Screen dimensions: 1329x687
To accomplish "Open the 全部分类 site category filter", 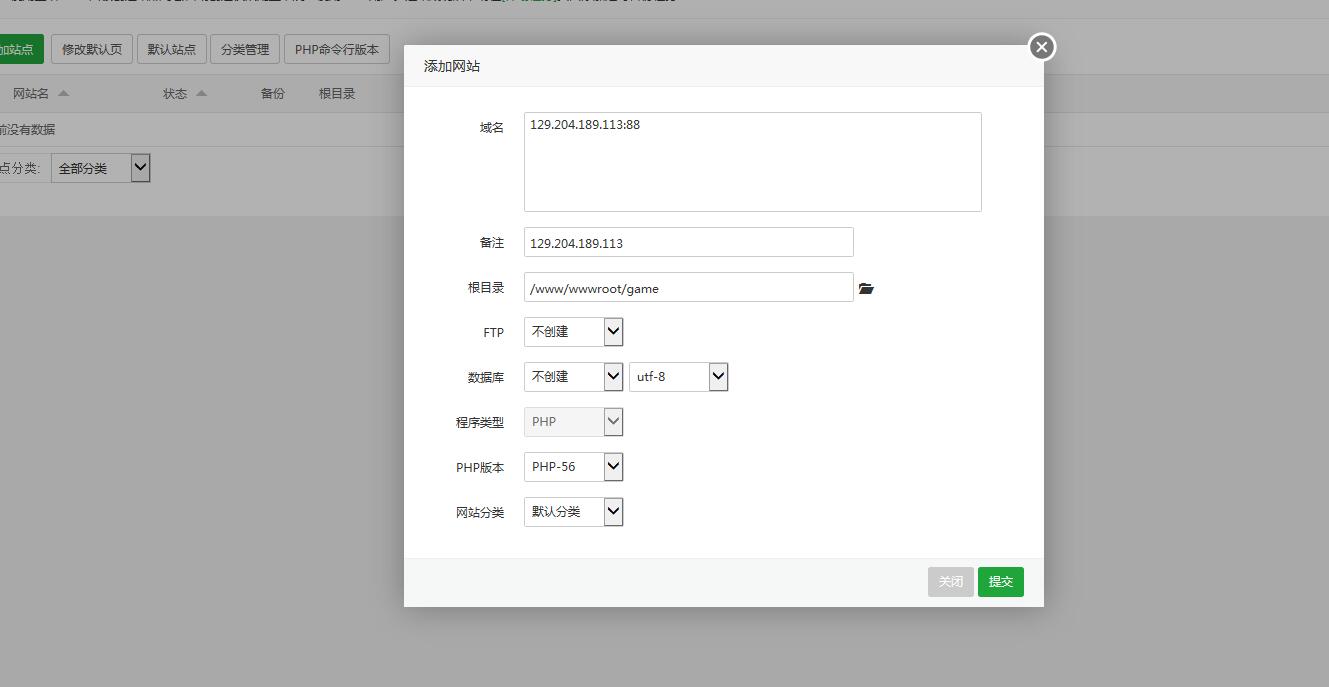I will 102,168.
